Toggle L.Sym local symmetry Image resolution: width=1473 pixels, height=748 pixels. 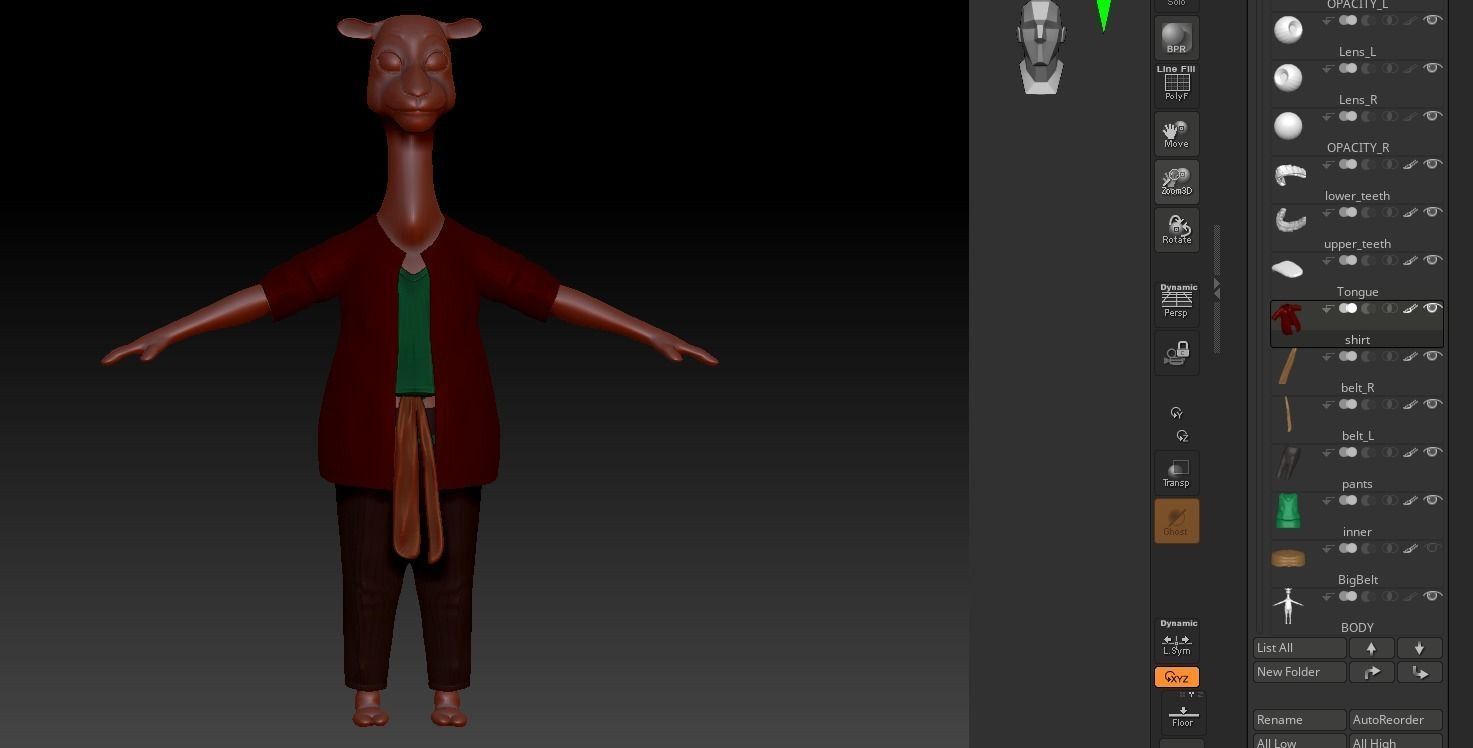1176,638
